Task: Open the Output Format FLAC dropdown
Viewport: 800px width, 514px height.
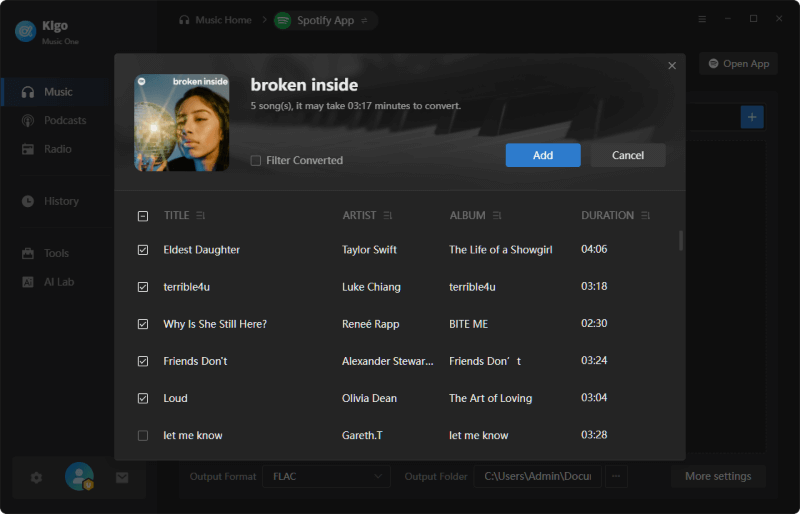Action: point(327,477)
